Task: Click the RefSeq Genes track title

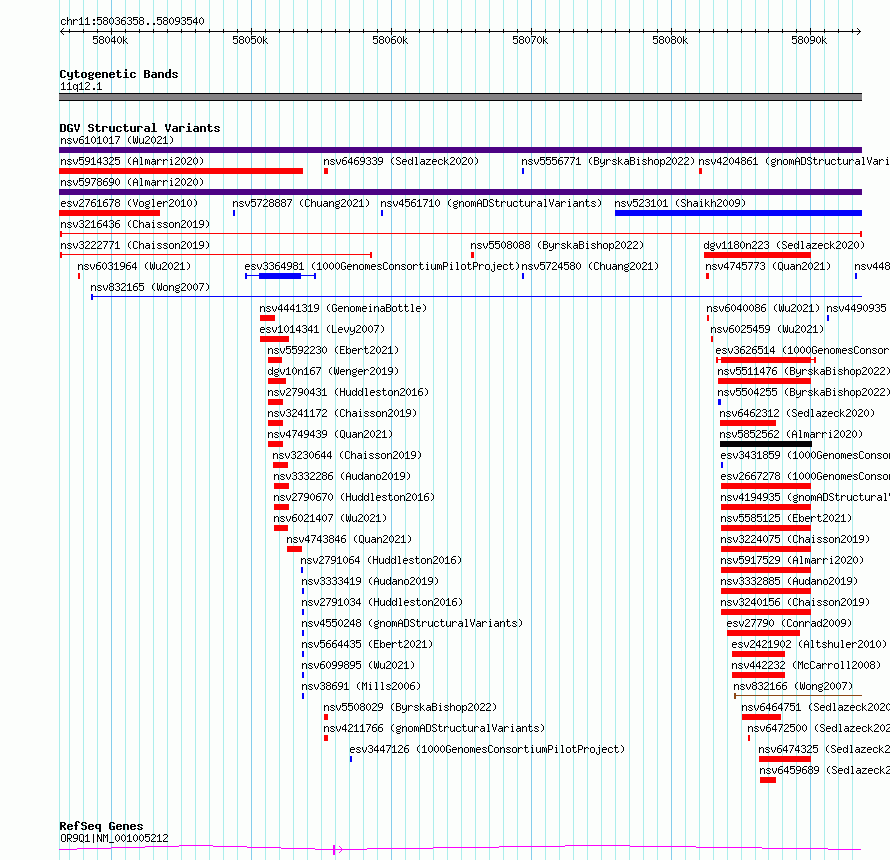Action: point(102,827)
